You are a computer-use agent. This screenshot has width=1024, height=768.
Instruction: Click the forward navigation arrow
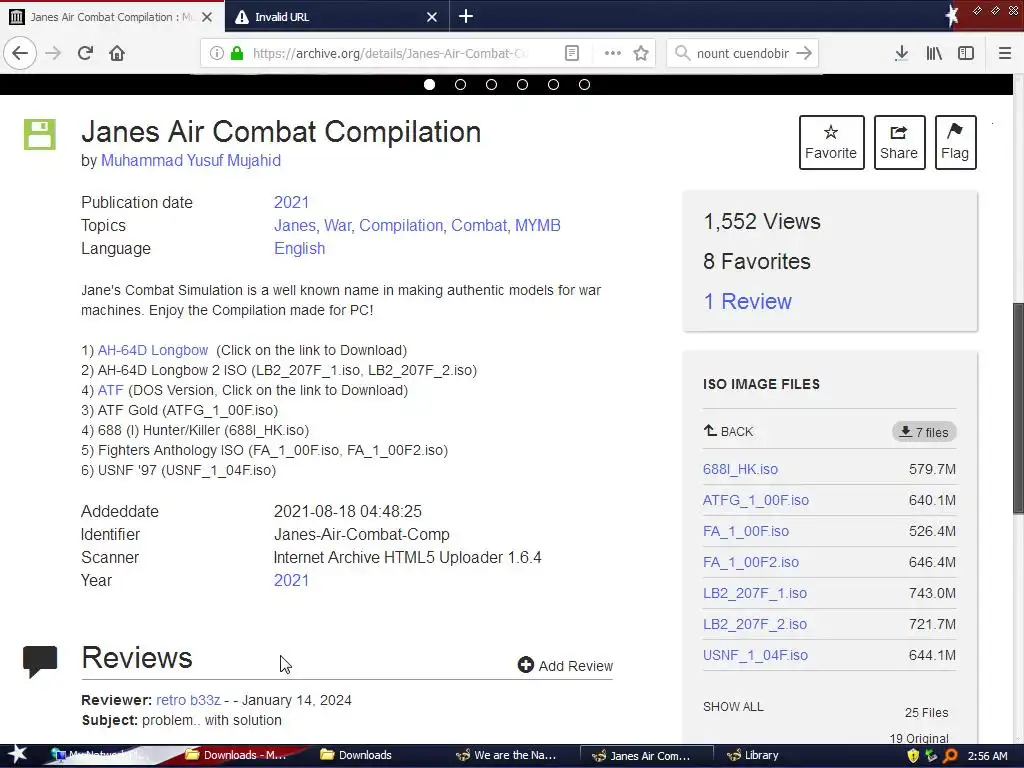coord(53,53)
